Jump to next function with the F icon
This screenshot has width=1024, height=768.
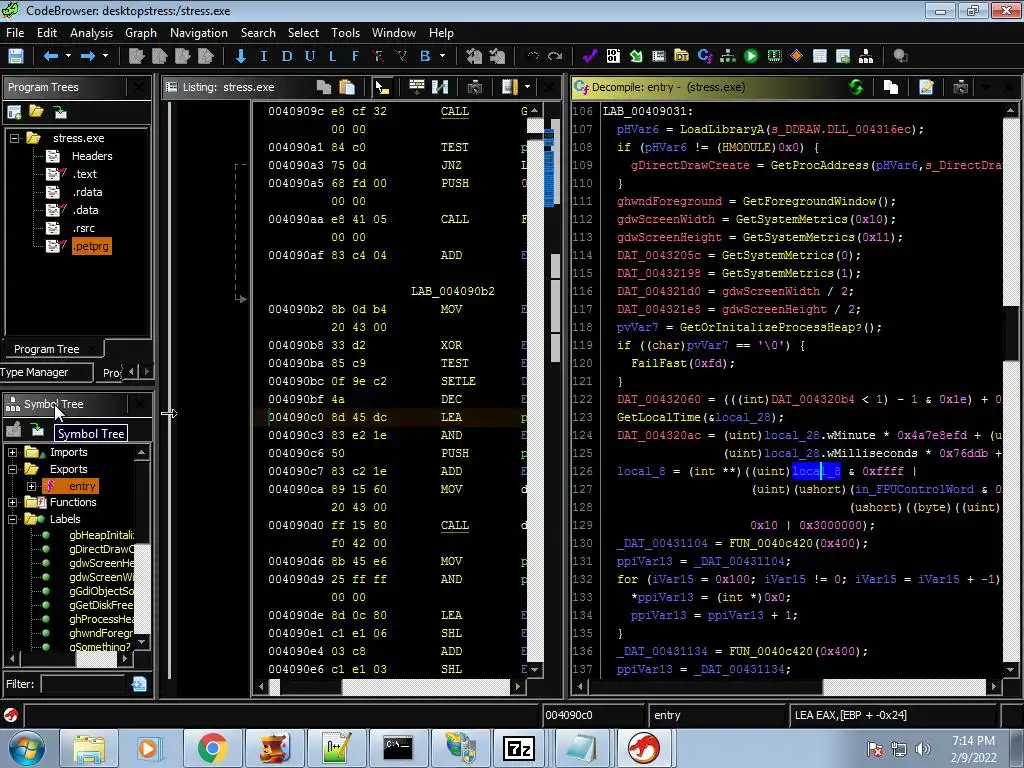(355, 56)
